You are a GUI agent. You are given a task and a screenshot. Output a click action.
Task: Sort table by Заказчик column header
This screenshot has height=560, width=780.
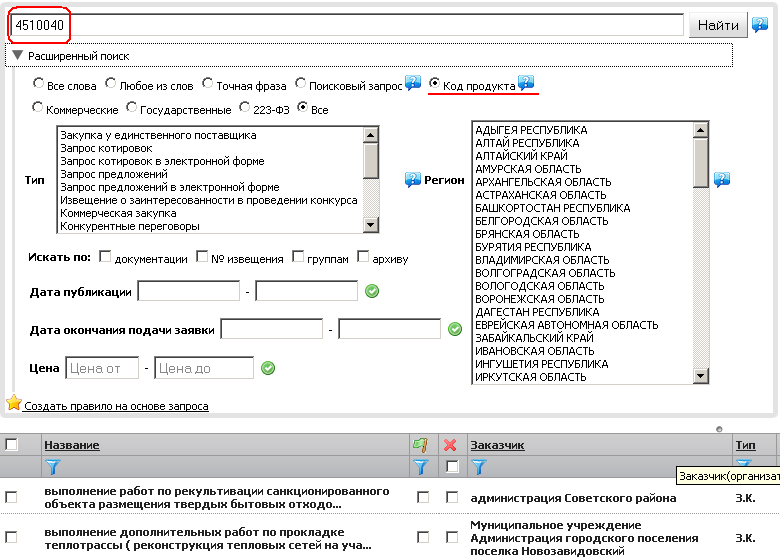click(497, 445)
